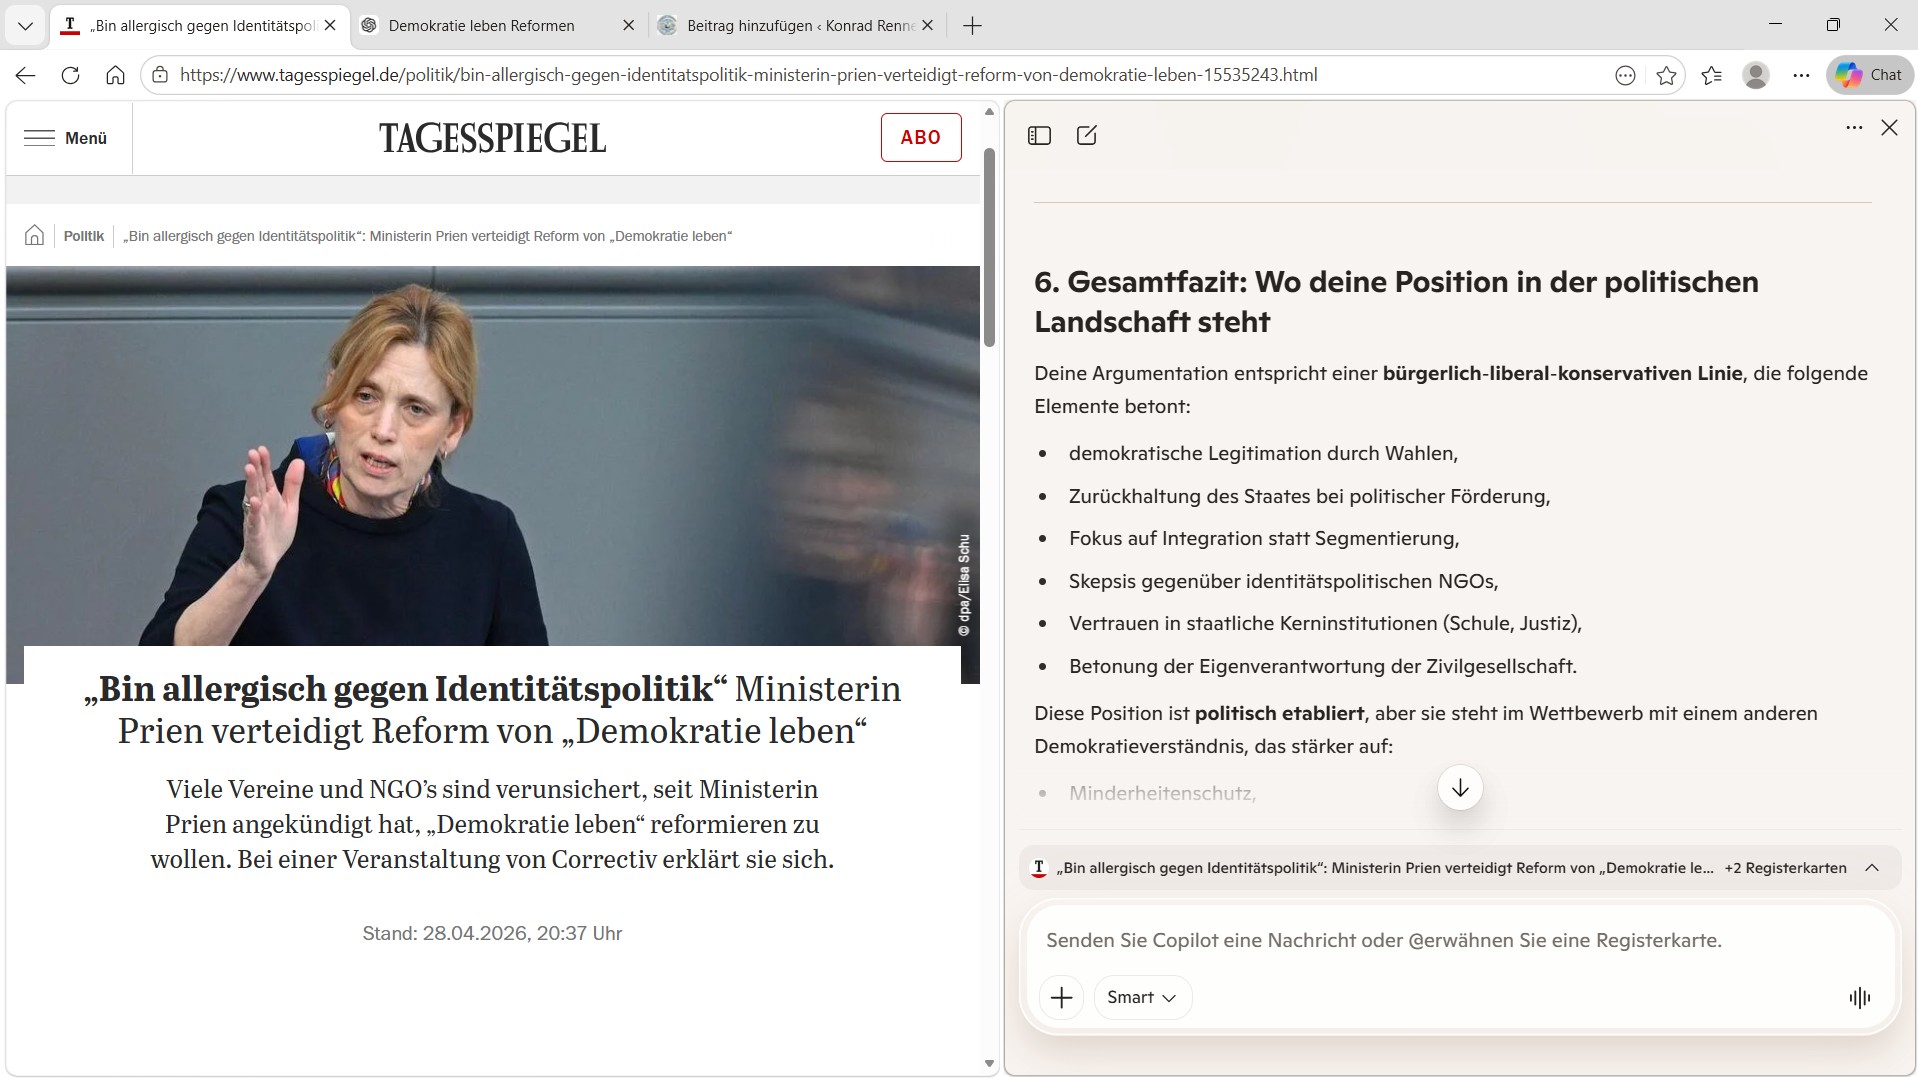Reload the page with refresh icon
Screen dimensions: 1918x1078
coord(70,75)
